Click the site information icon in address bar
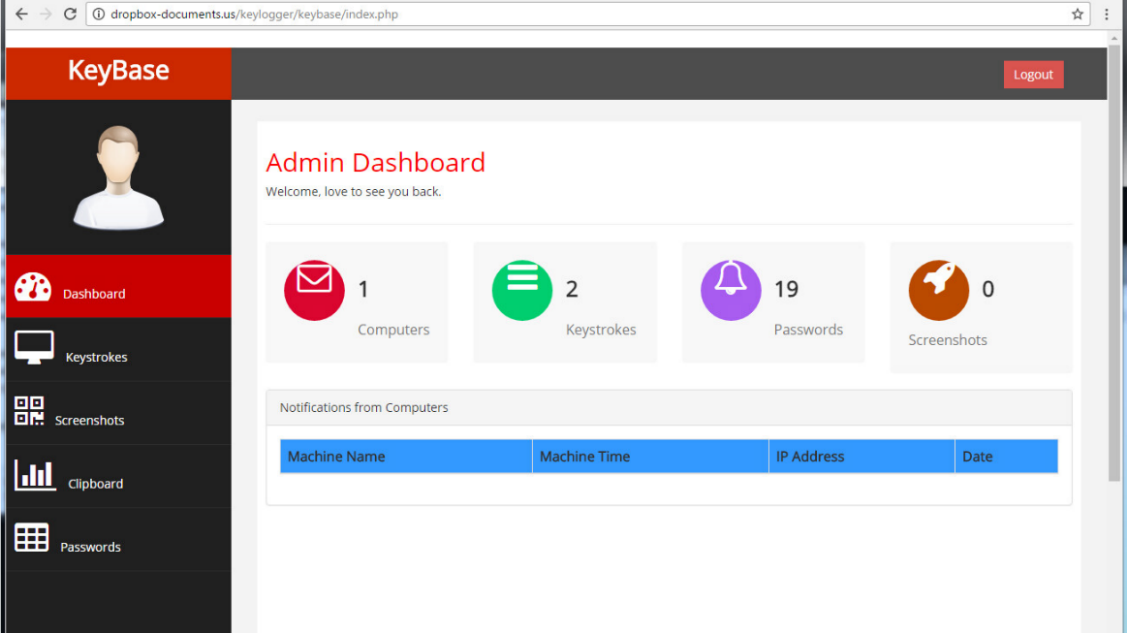 pyautogui.click(x=98, y=14)
